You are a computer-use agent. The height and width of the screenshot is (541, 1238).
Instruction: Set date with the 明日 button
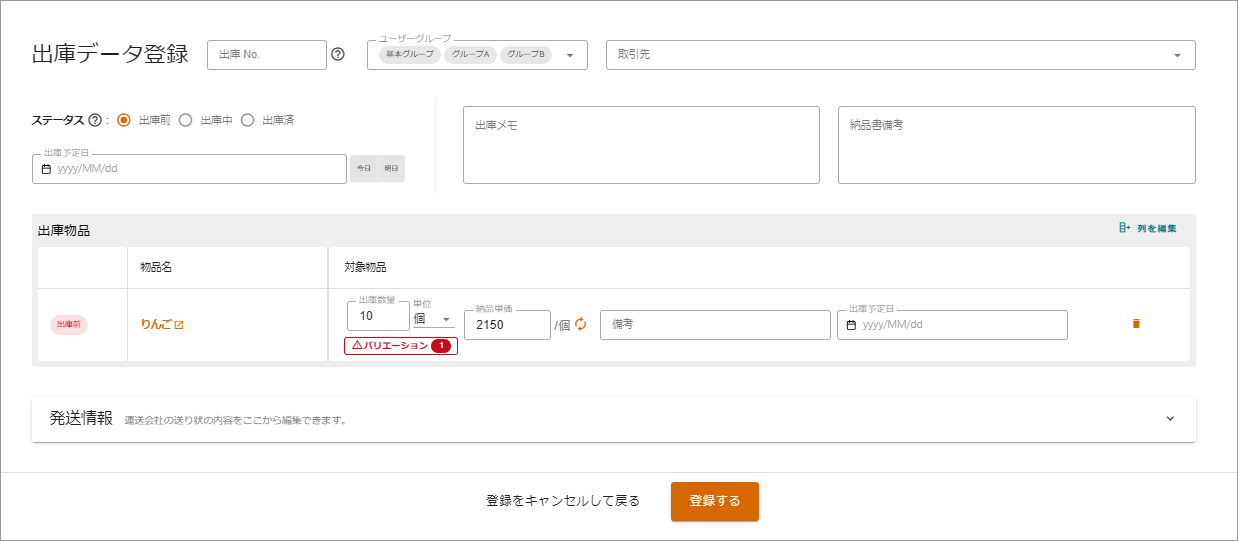(x=391, y=169)
